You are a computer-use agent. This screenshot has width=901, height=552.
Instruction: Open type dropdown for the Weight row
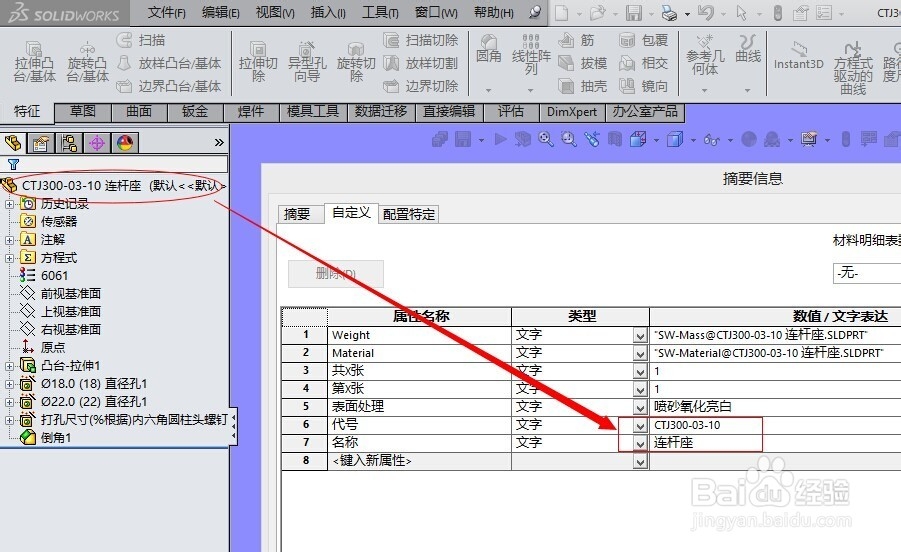(640, 335)
